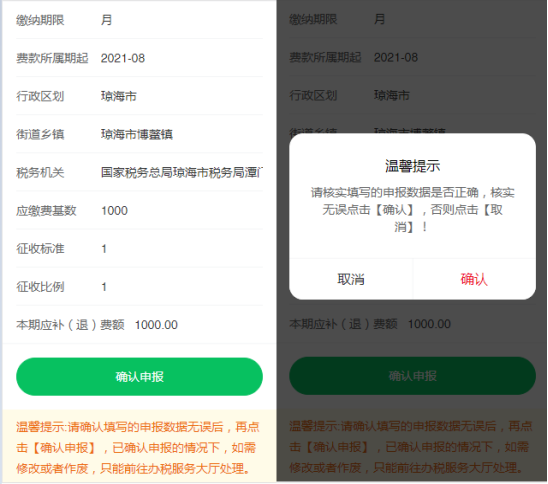
Task: Click the 征收比例 label in left panel
Action: pos(40,287)
